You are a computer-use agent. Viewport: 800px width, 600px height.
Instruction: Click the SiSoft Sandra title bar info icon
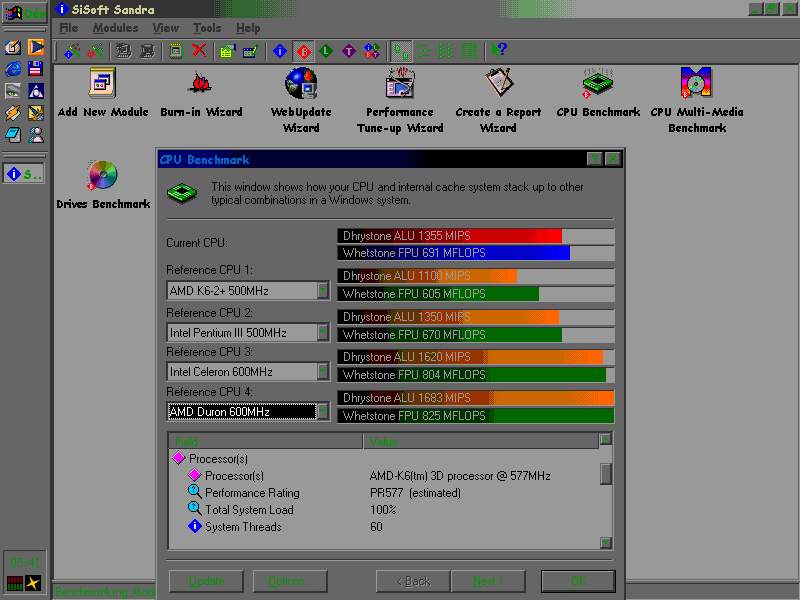[x=61, y=9]
